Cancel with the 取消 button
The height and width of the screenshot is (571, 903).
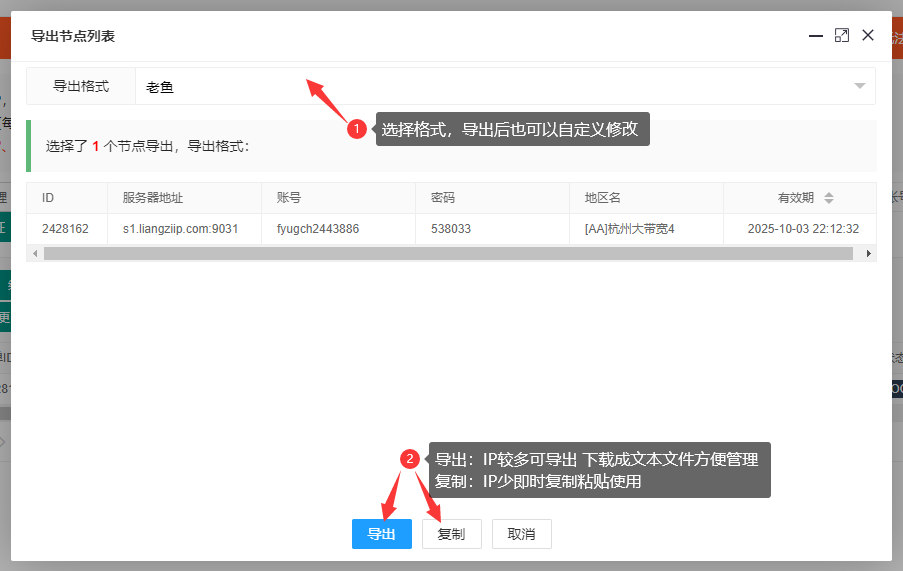pyautogui.click(x=521, y=534)
